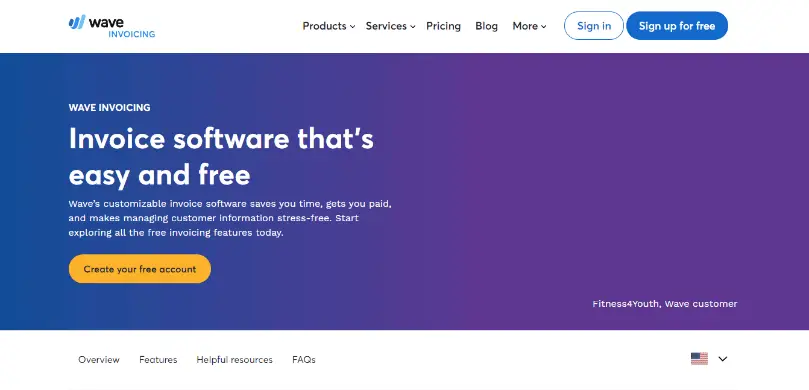Viewport: 809px width, 390px height.
Task: Click the "Invoice software that's easy and free" headline
Action: (x=221, y=157)
